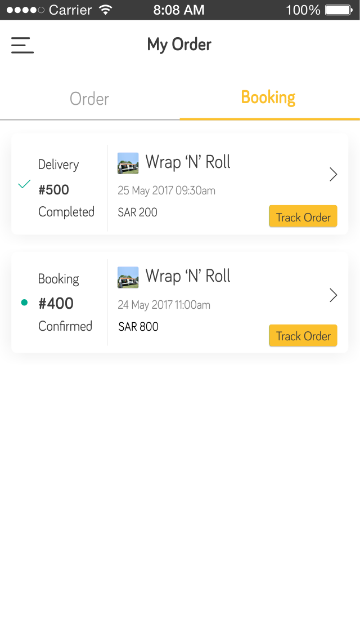Open the Wrap 'N' Roll title in delivery card
This screenshot has width=360, height=640.
point(188,162)
